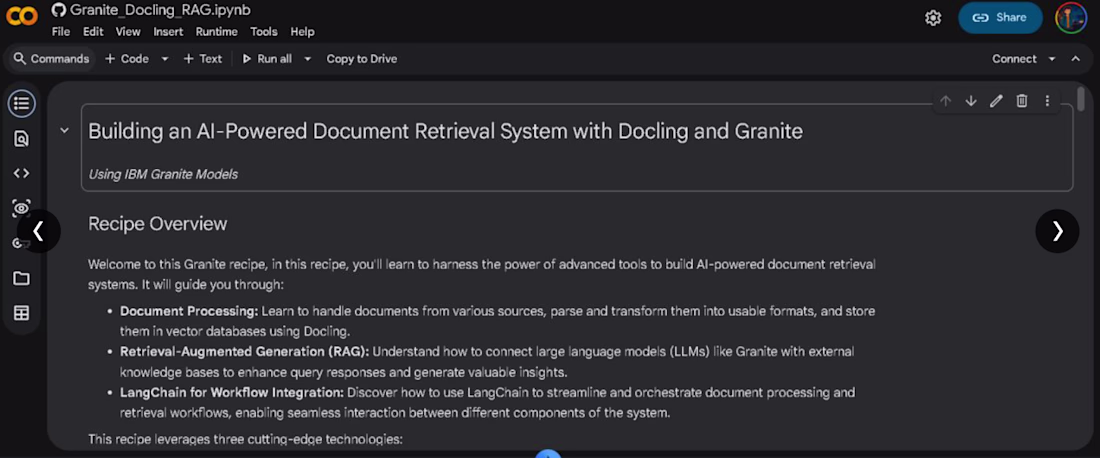1100x458 pixels.
Task: Open more cell actions kebab menu
Action: (x=1047, y=101)
